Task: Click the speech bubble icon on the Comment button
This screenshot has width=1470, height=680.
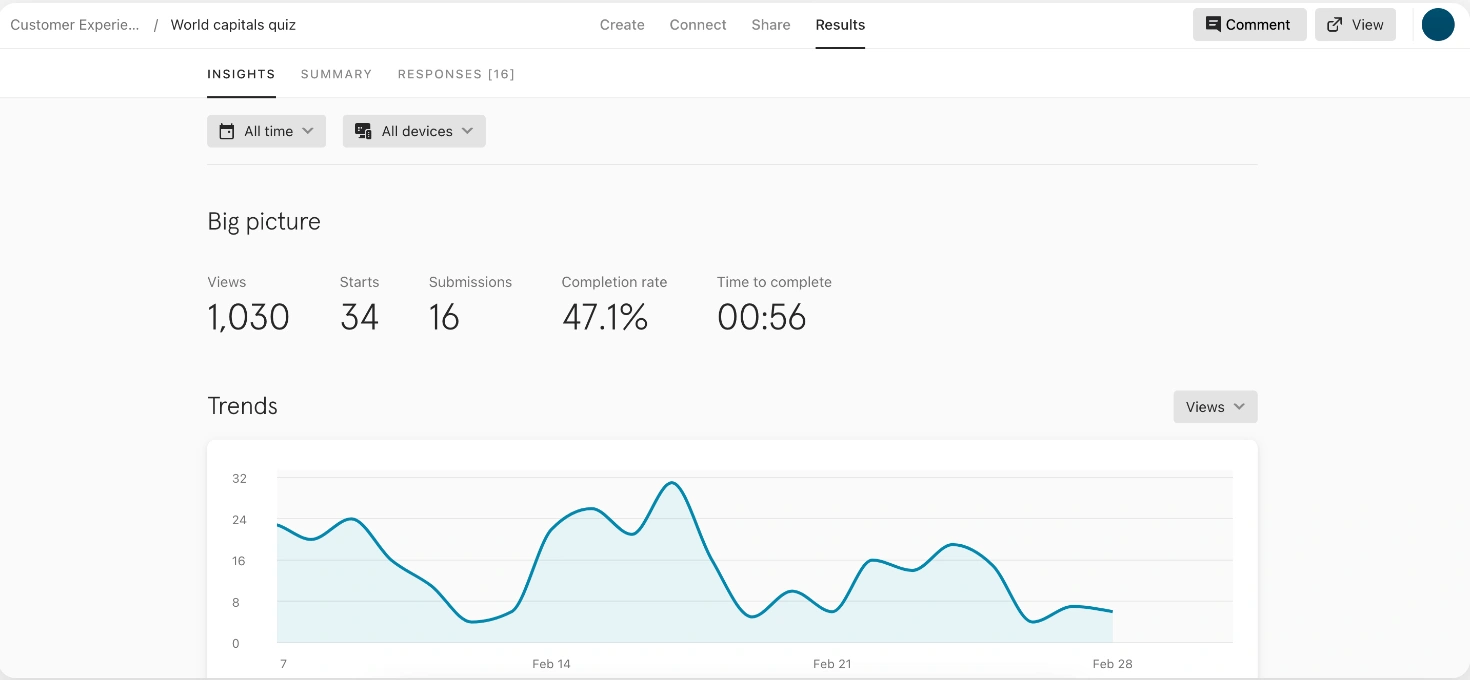Action: click(1214, 24)
